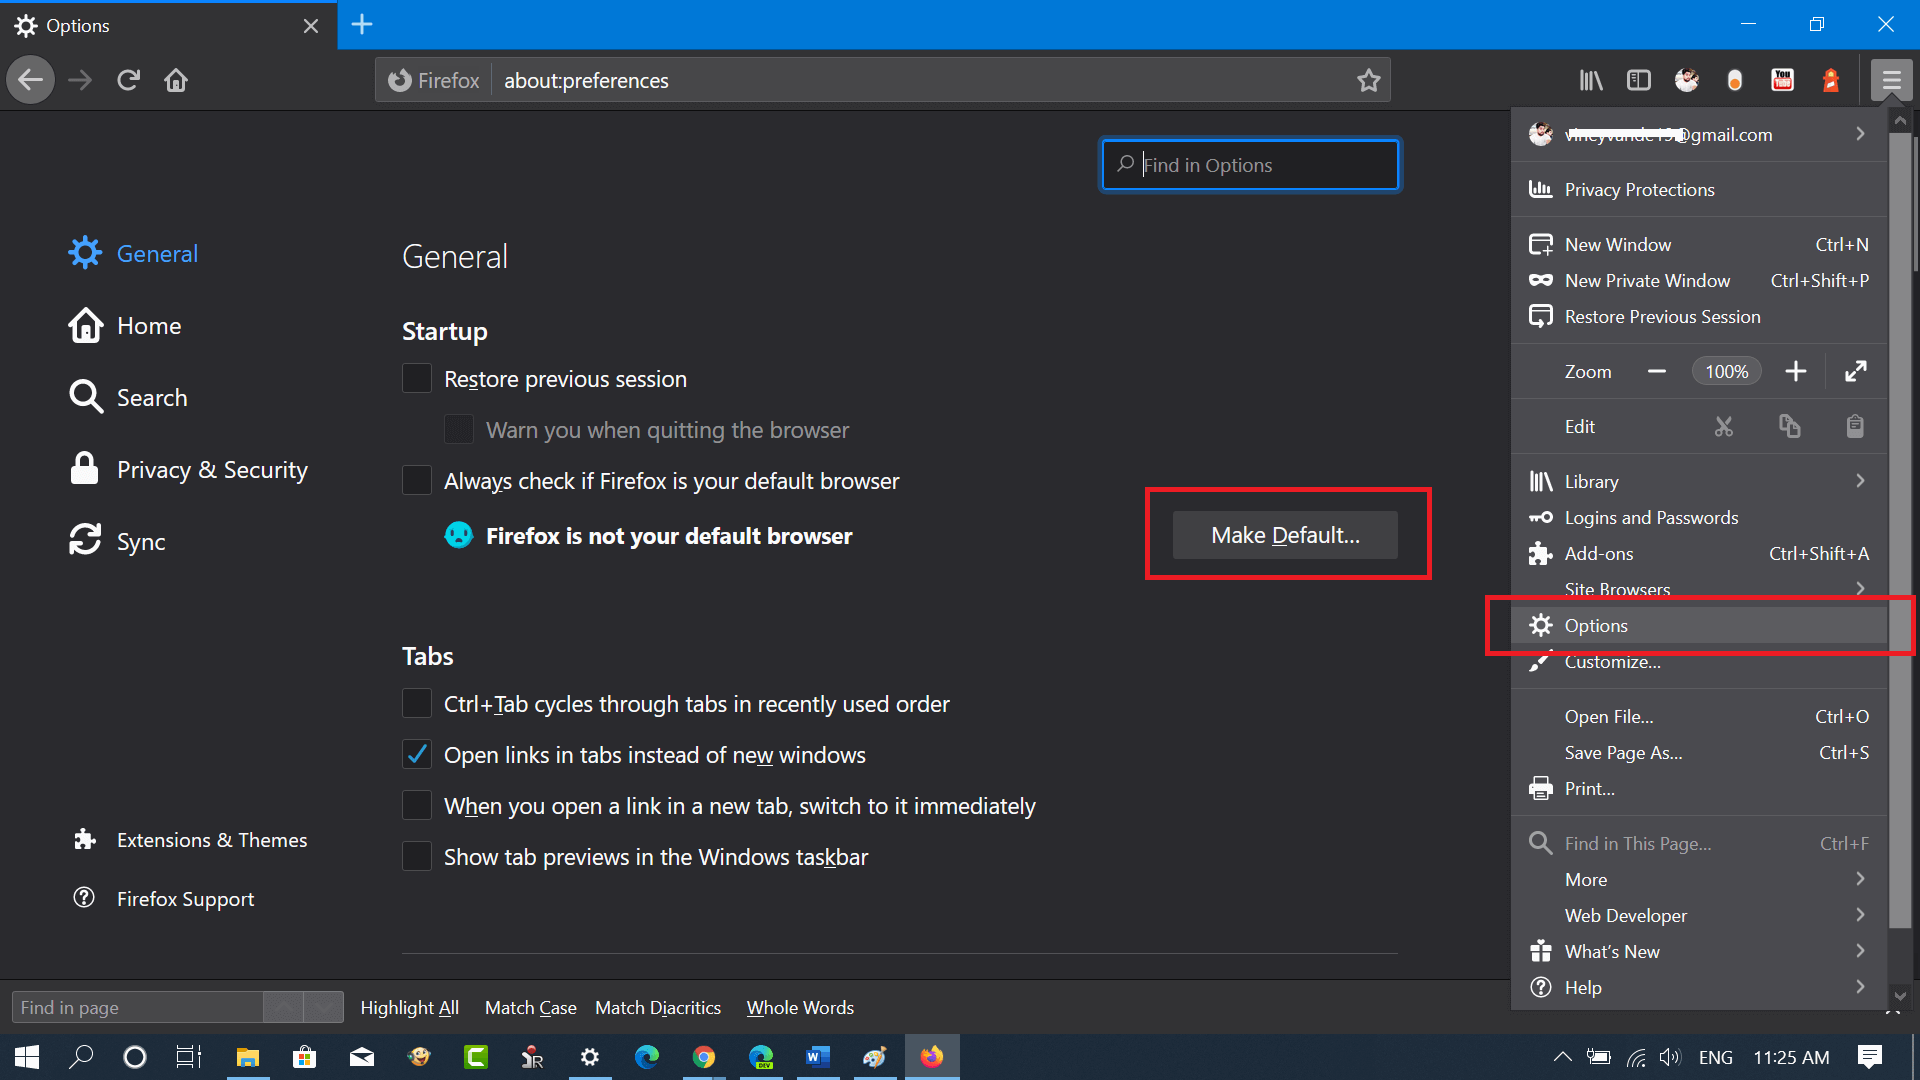This screenshot has height=1080, width=1920.
Task: Open Firefox Support link
Action: tap(165, 899)
